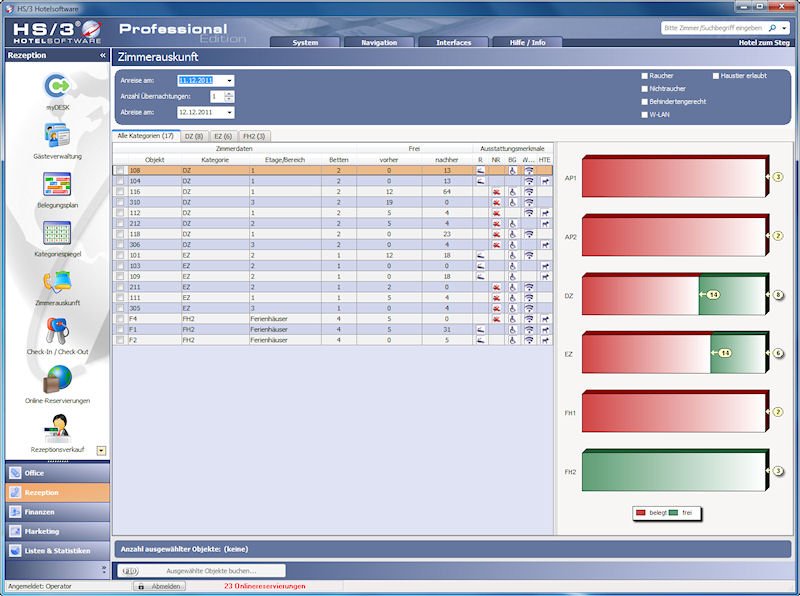Image resolution: width=800 pixels, height=596 pixels.
Task: Sort table by Objekt column header
Action: tap(155, 160)
